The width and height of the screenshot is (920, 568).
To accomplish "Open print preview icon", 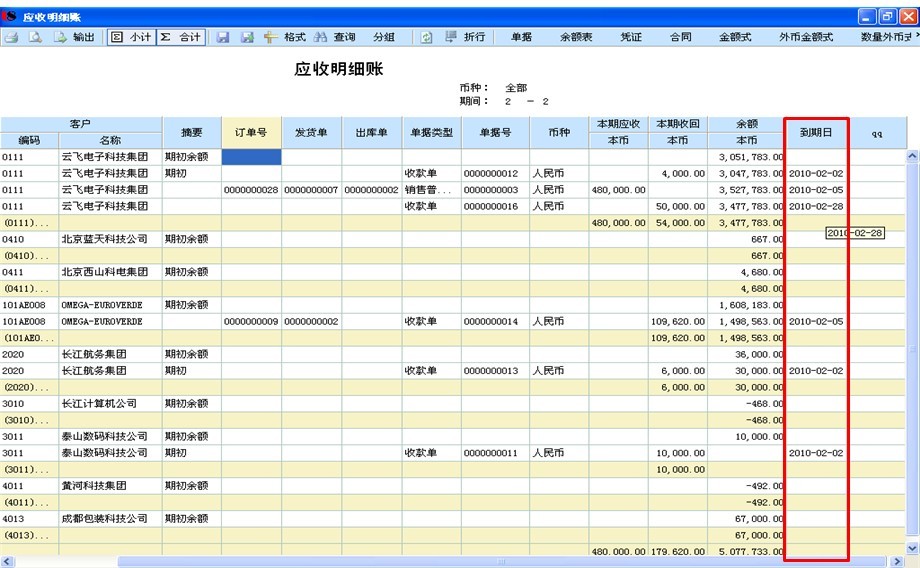I will tap(36, 38).
